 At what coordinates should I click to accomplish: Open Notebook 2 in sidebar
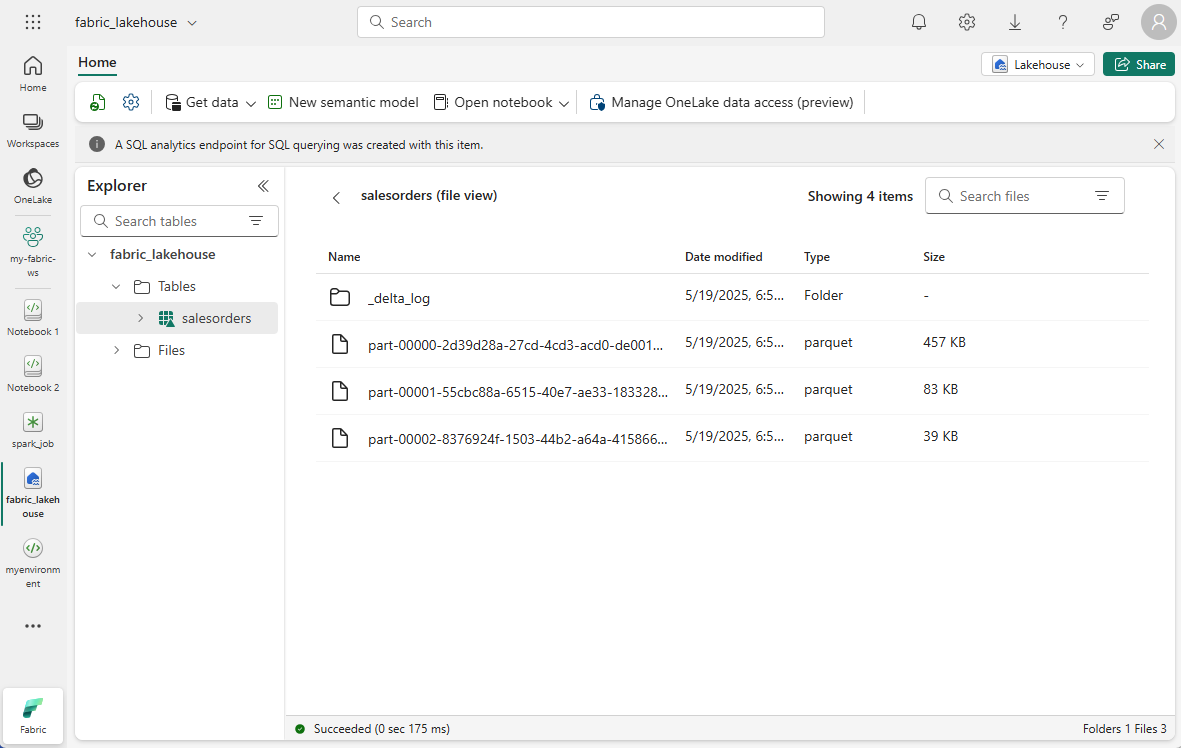coord(32,374)
